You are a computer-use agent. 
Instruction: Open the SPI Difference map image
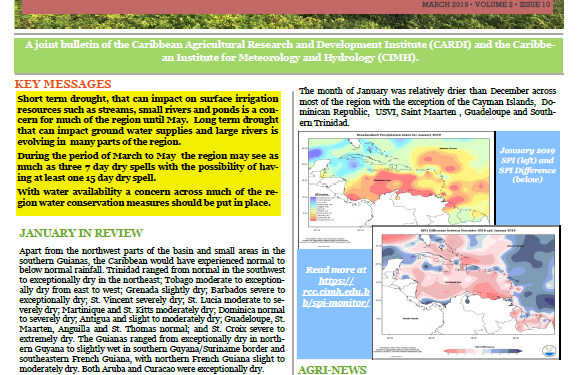click(466, 292)
